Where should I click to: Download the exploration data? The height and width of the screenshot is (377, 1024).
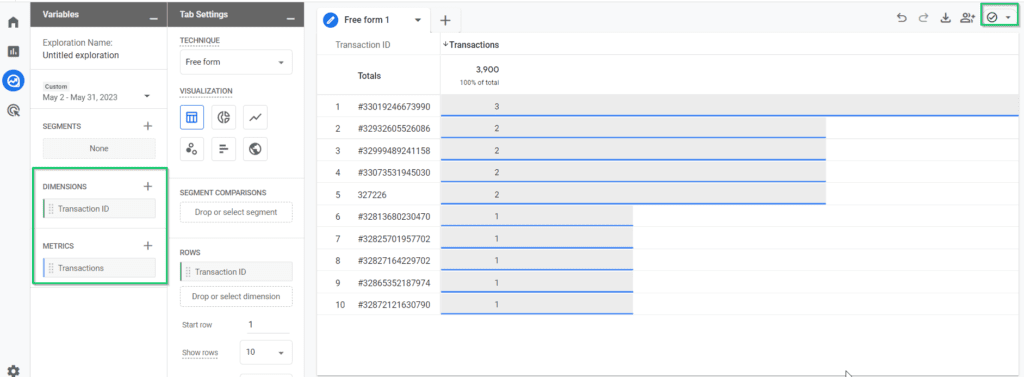coord(945,18)
